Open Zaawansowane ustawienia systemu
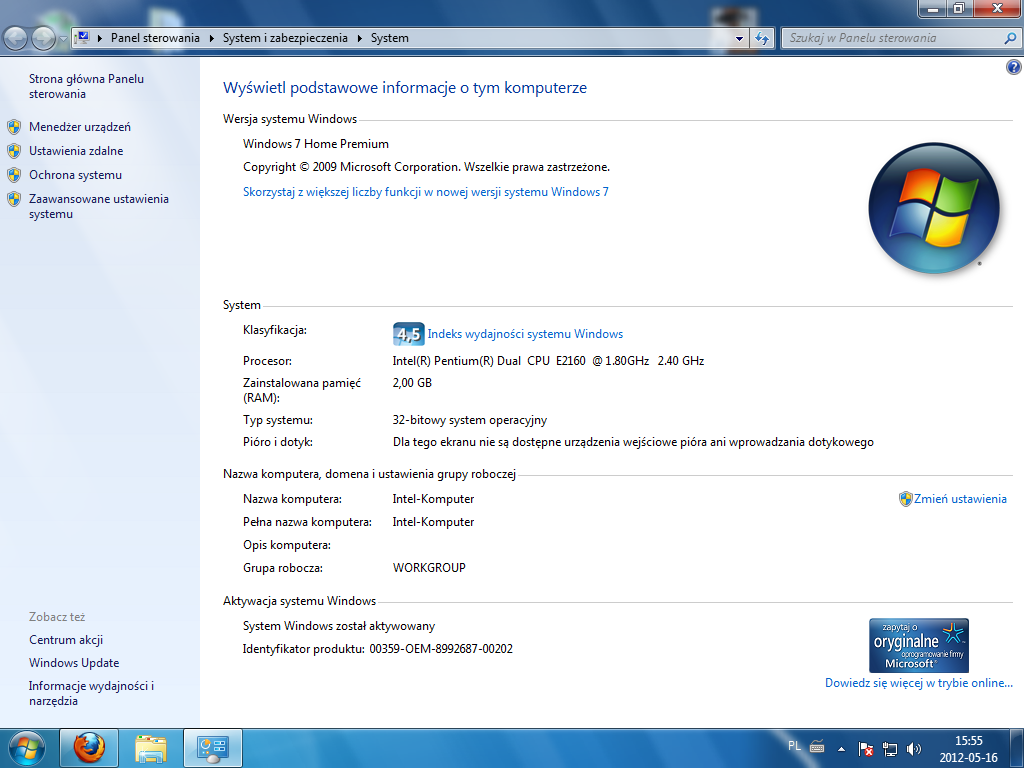The width and height of the screenshot is (1024, 768). point(99,206)
